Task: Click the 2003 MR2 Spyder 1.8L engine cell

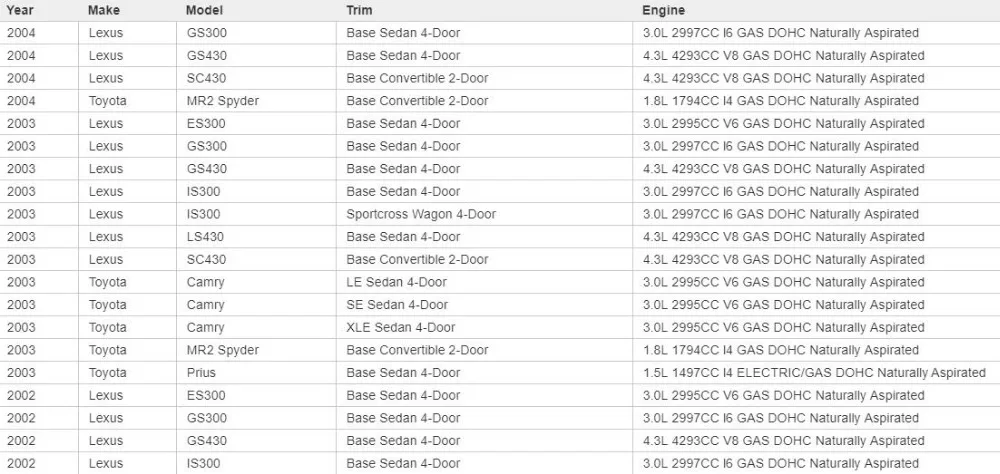Action: tap(816, 350)
